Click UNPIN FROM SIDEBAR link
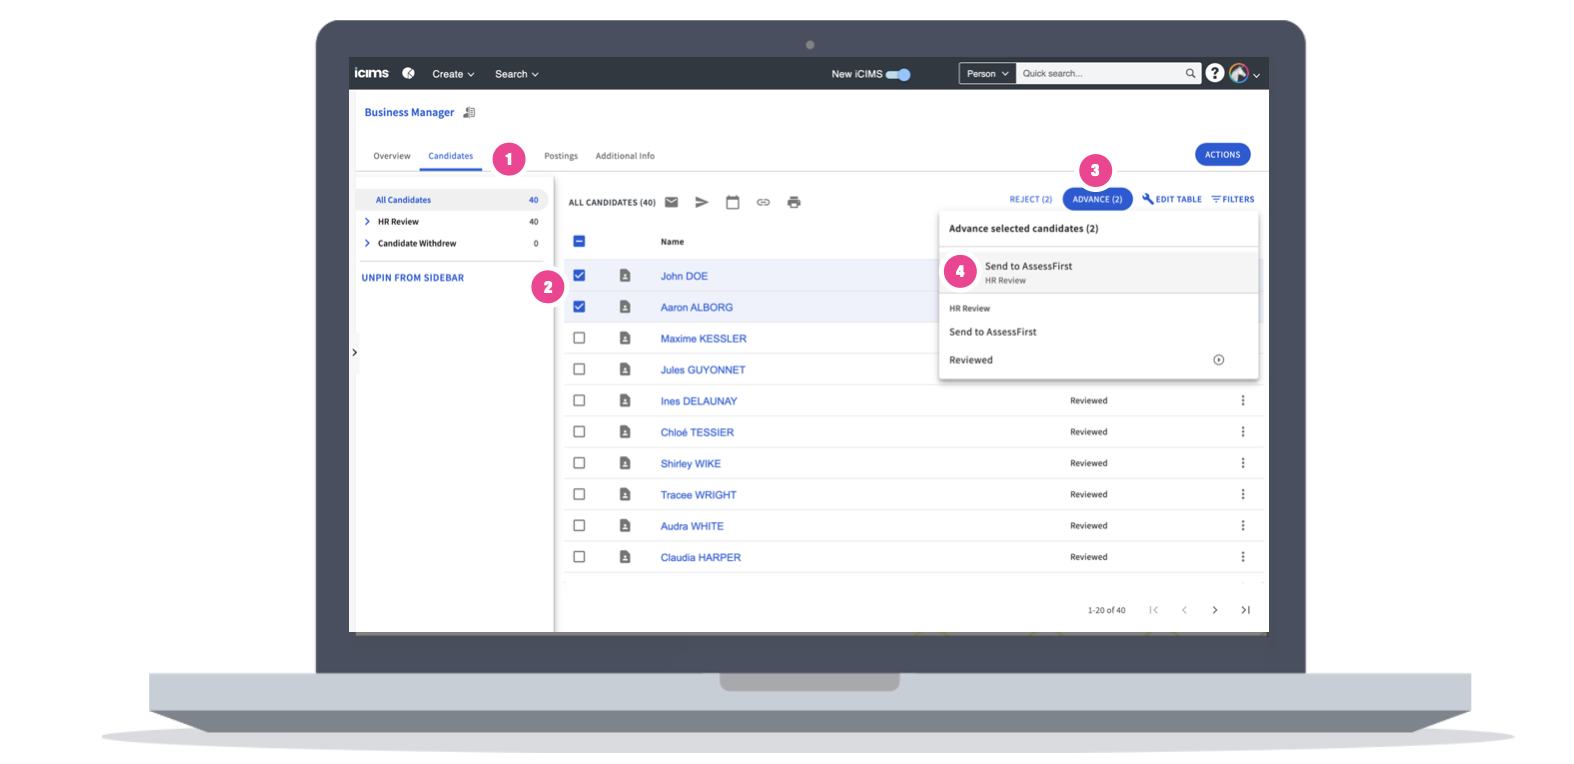 413,278
